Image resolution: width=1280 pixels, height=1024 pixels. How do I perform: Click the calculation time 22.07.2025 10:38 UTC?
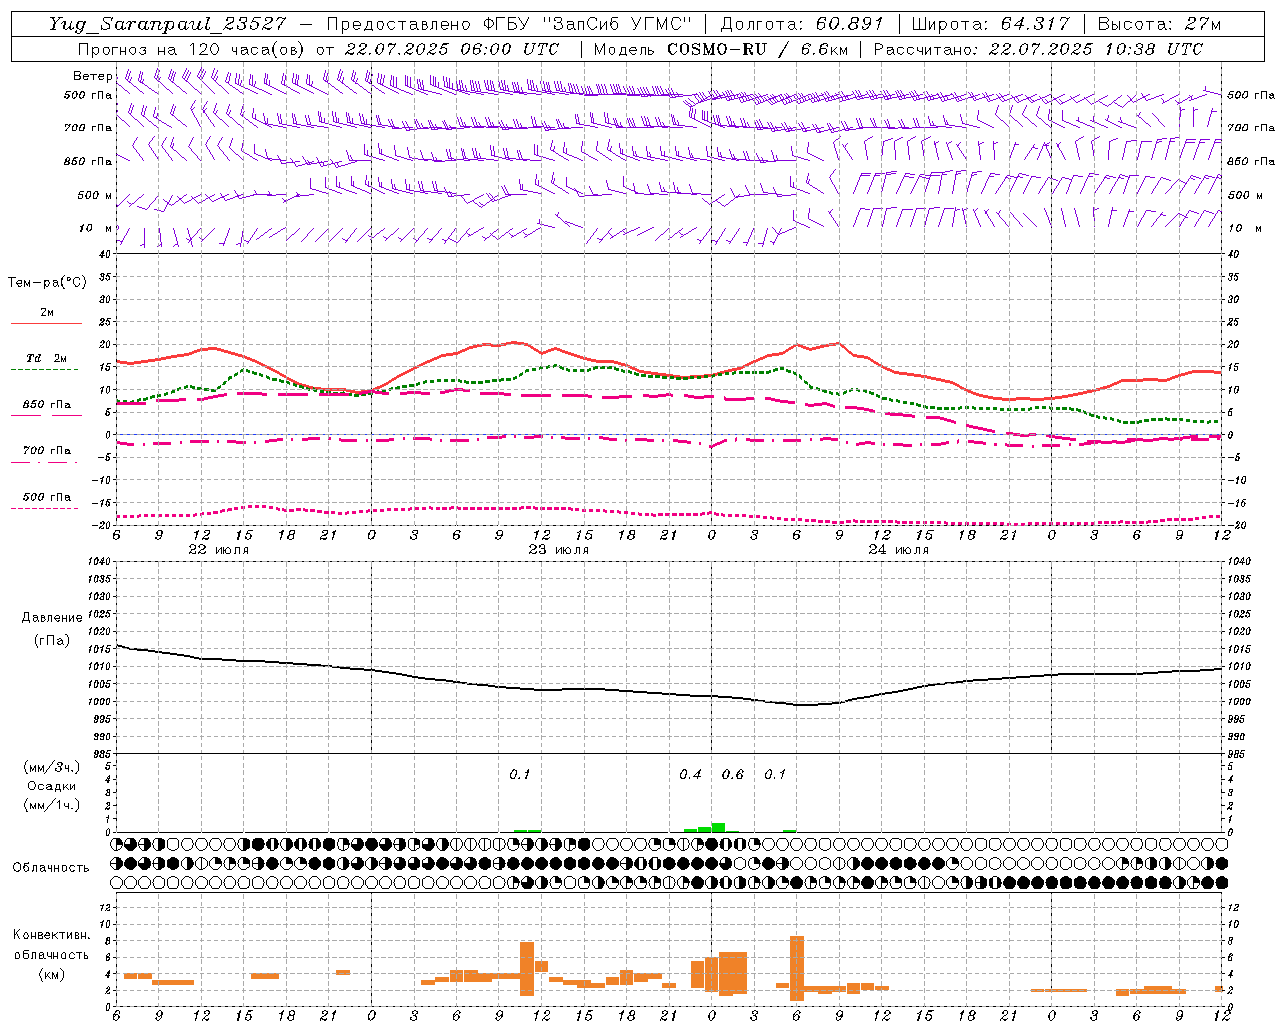tap(1095, 49)
